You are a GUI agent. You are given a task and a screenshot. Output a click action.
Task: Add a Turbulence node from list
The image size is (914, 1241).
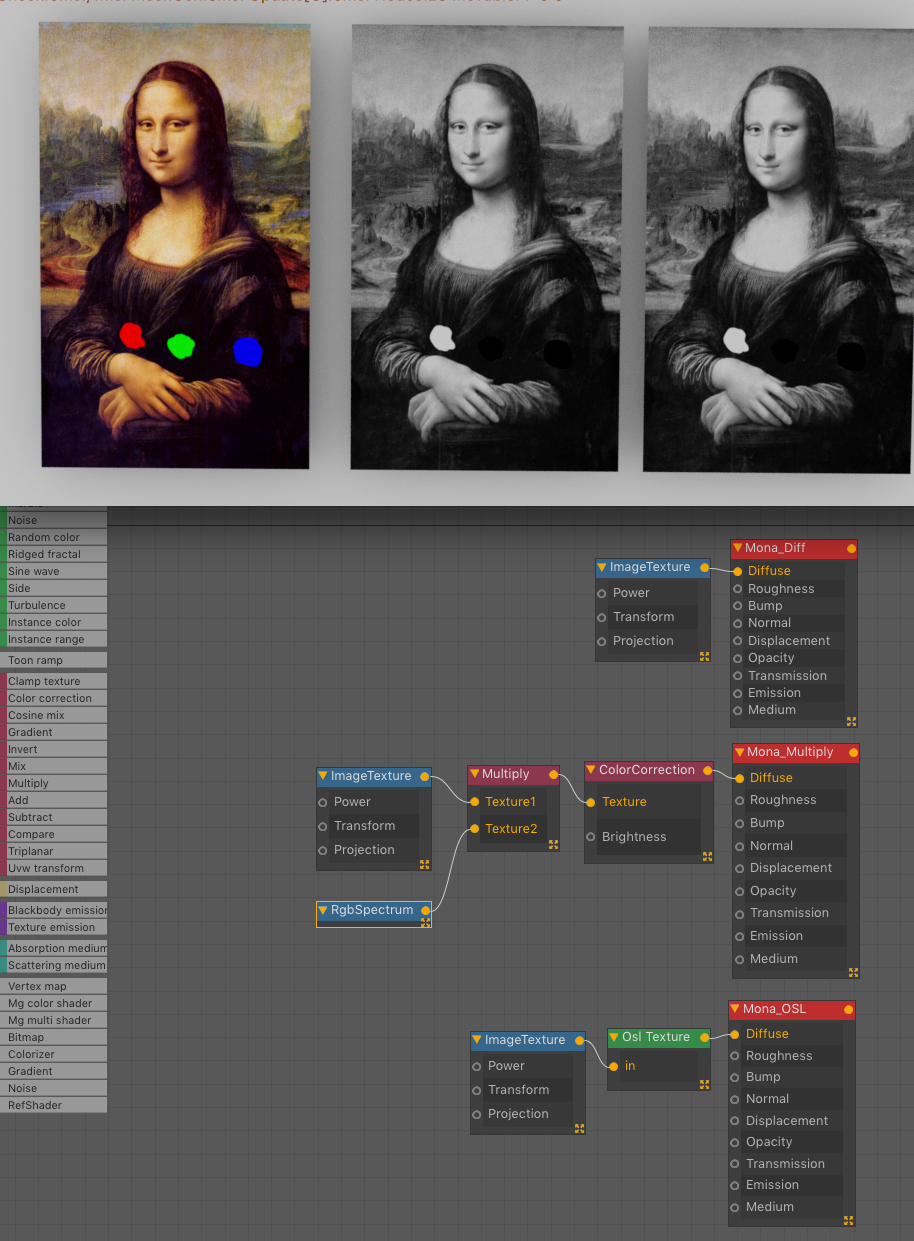coord(54,605)
